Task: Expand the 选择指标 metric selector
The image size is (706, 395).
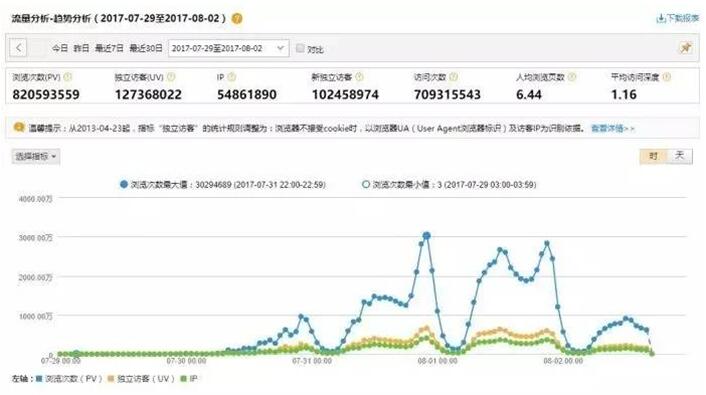Action: coord(36,156)
